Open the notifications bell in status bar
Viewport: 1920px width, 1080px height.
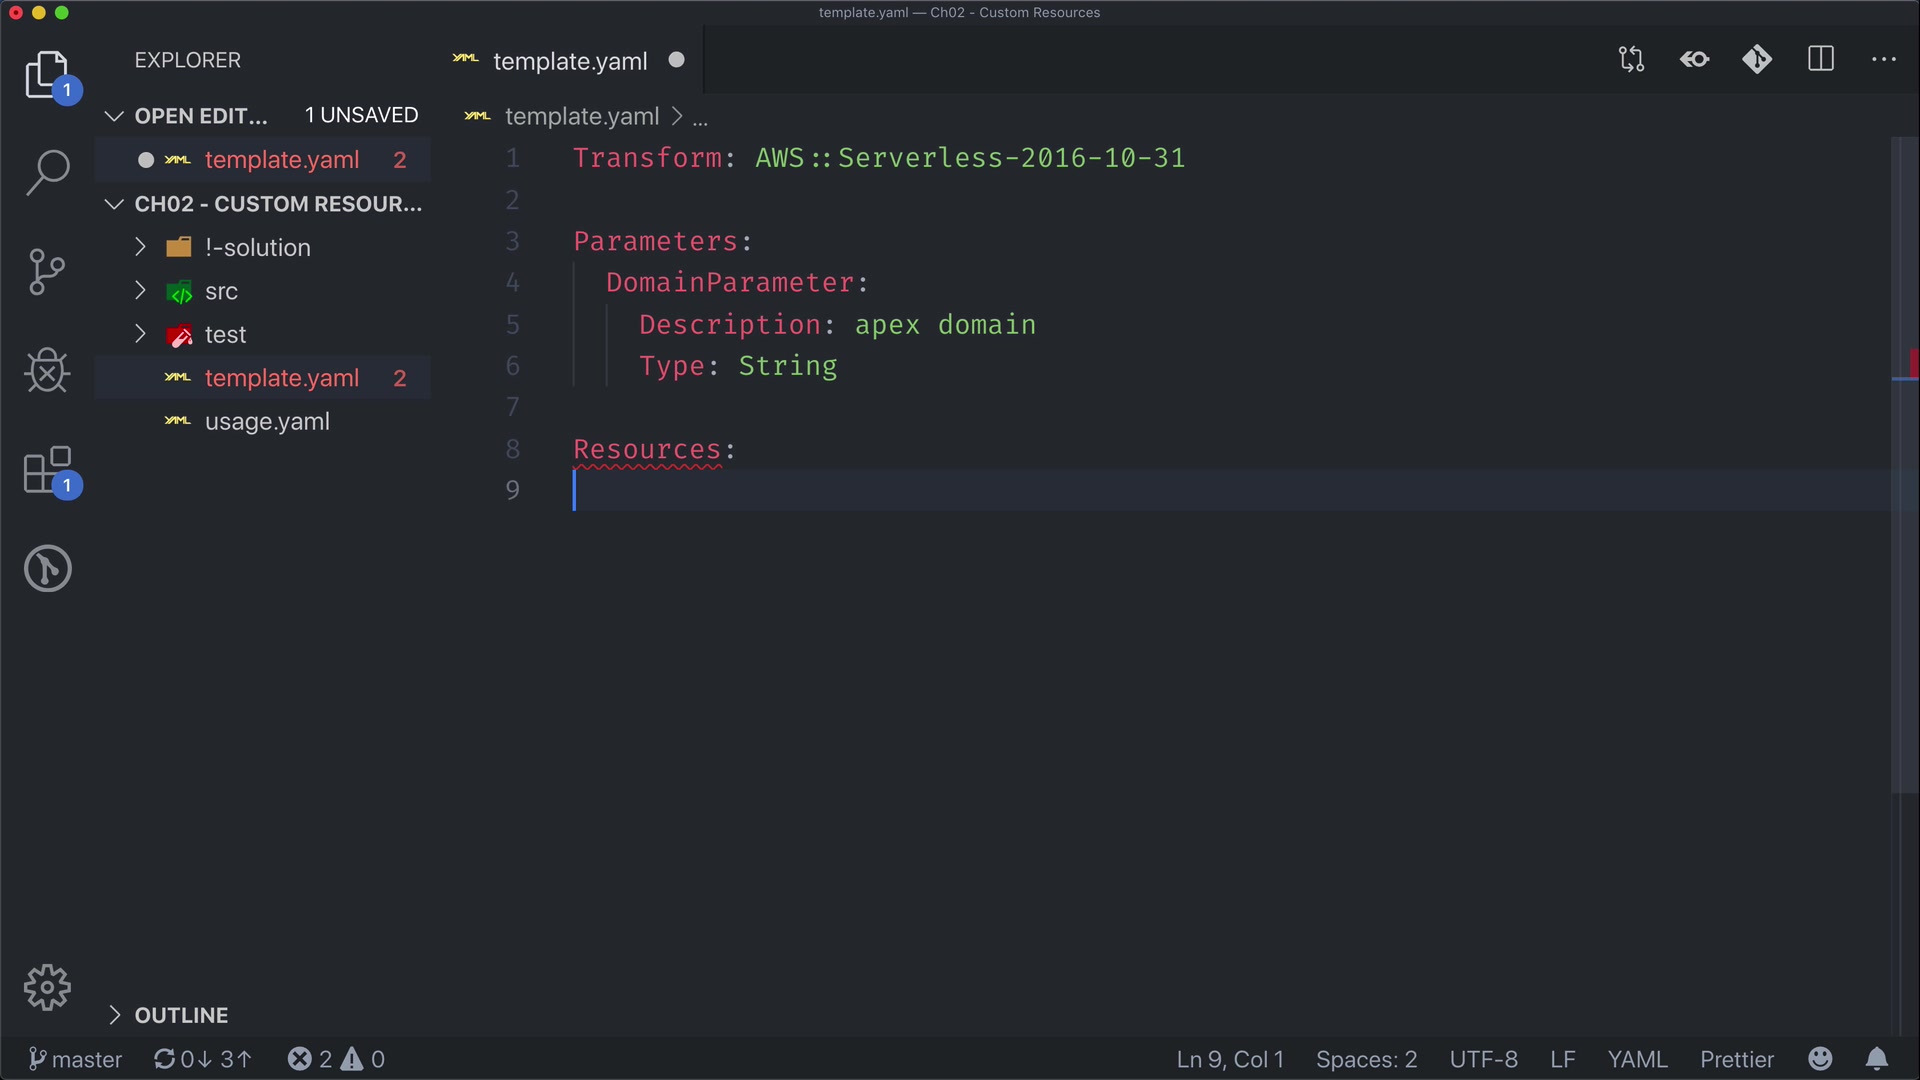pyautogui.click(x=1877, y=1059)
